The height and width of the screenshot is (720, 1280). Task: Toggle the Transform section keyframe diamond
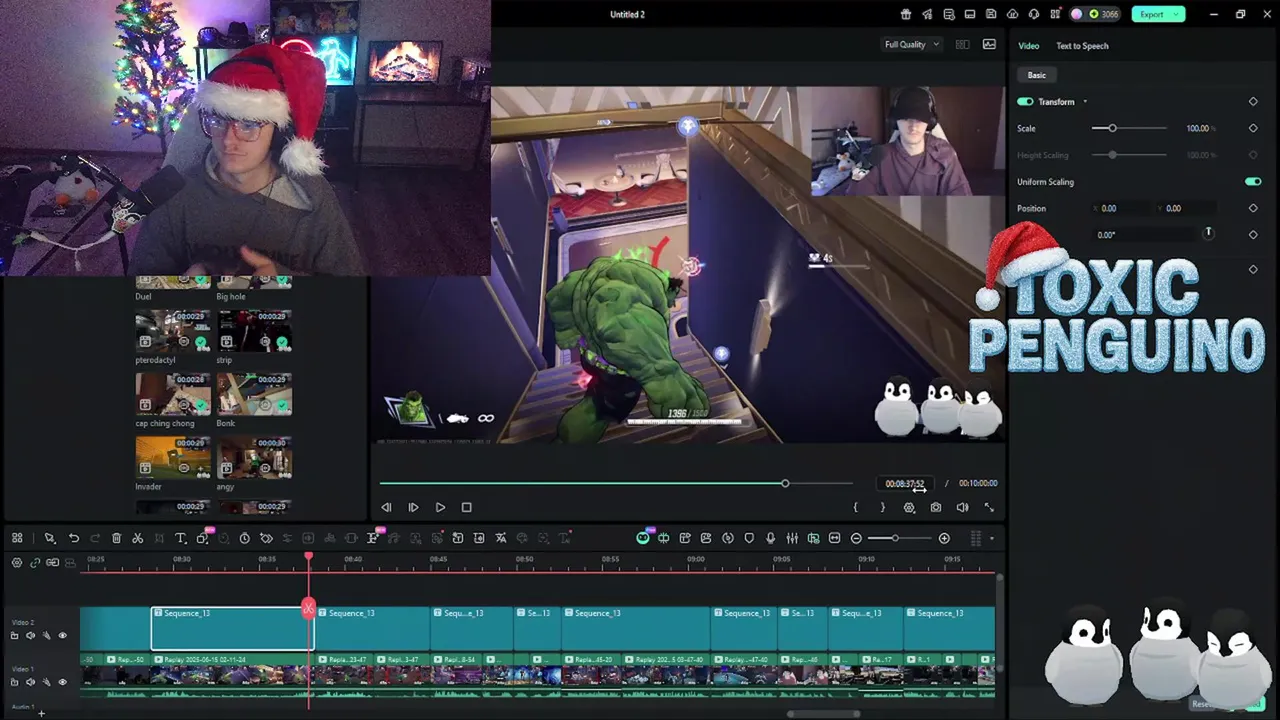pos(1253,101)
